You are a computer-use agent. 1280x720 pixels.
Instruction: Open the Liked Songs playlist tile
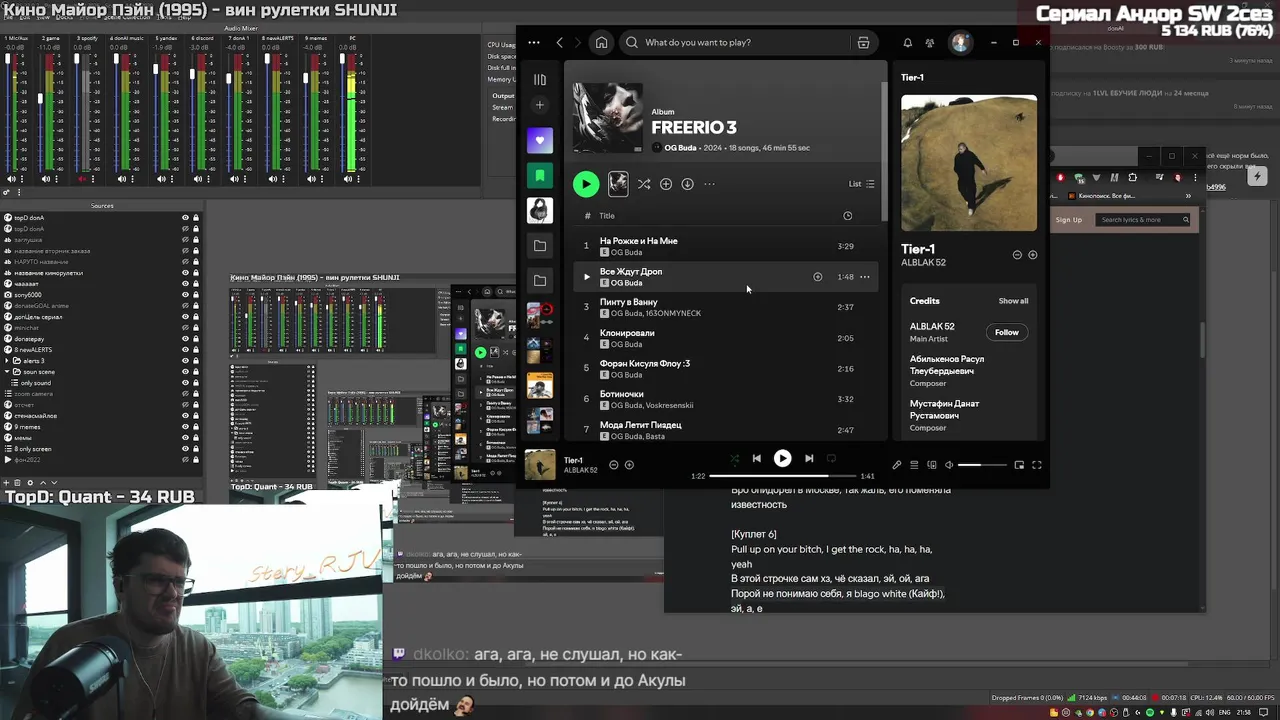coord(540,141)
